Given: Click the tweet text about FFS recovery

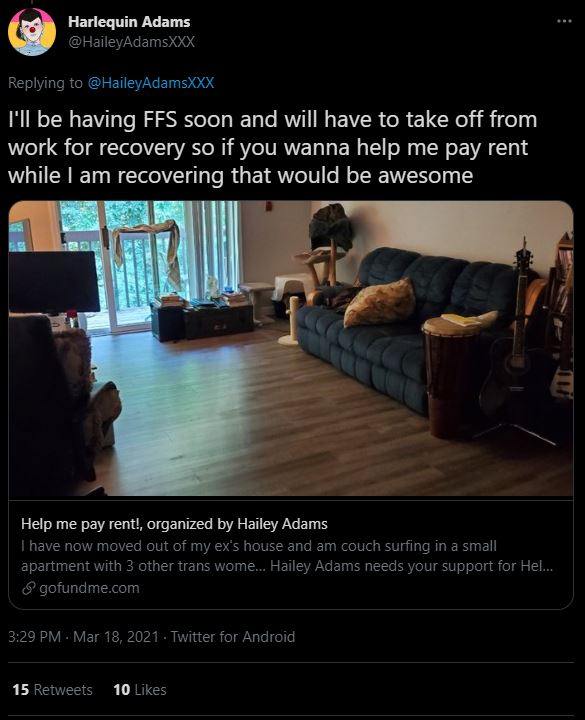Looking at the screenshot, I should coord(273,147).
